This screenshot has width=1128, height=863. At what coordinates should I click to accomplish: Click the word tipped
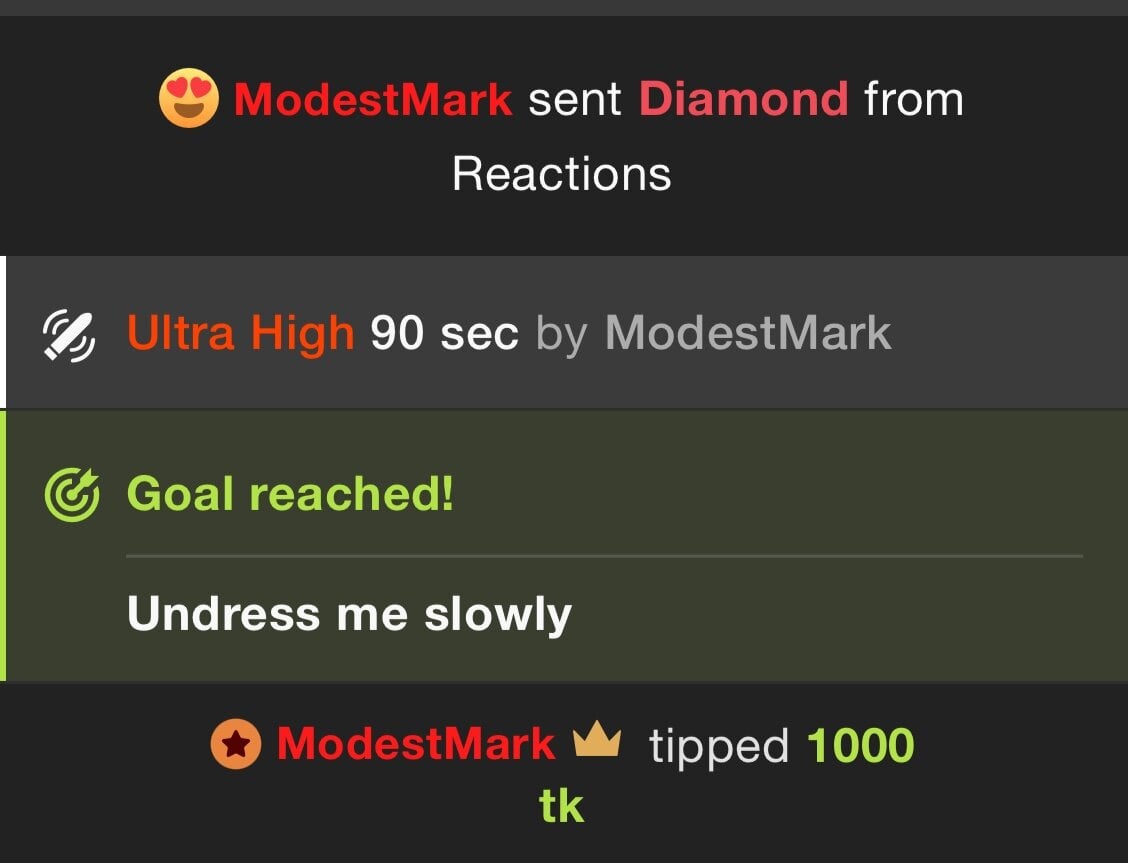point(719,746)
